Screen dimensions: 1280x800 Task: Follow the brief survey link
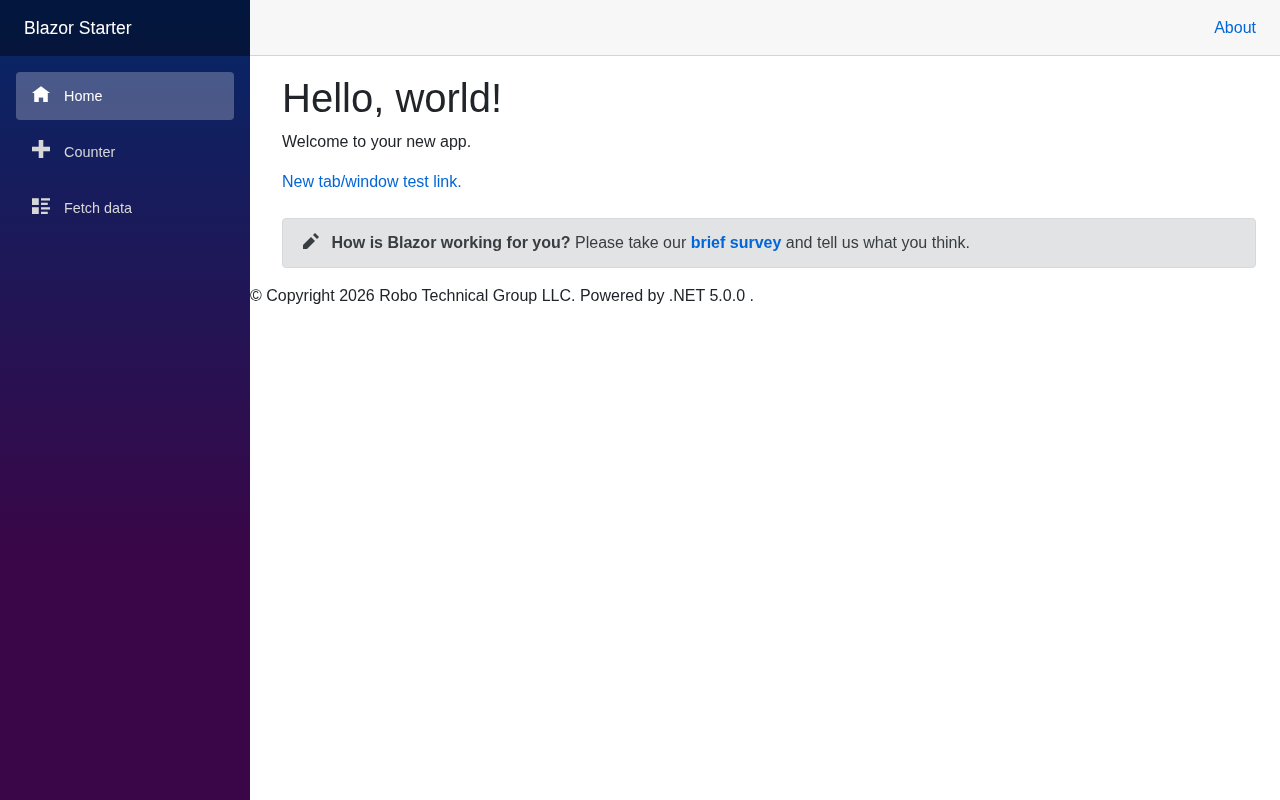(735, 243)
